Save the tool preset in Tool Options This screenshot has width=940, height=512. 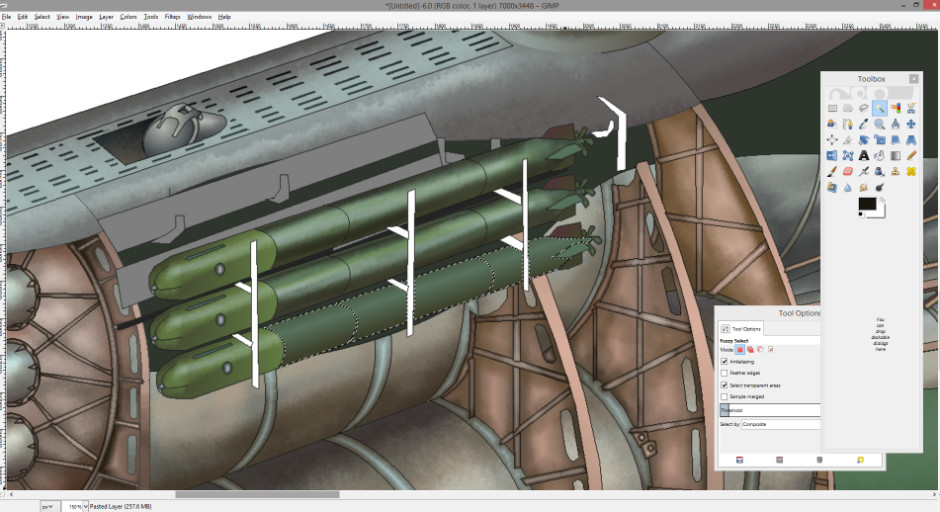(x=739, y=460)
